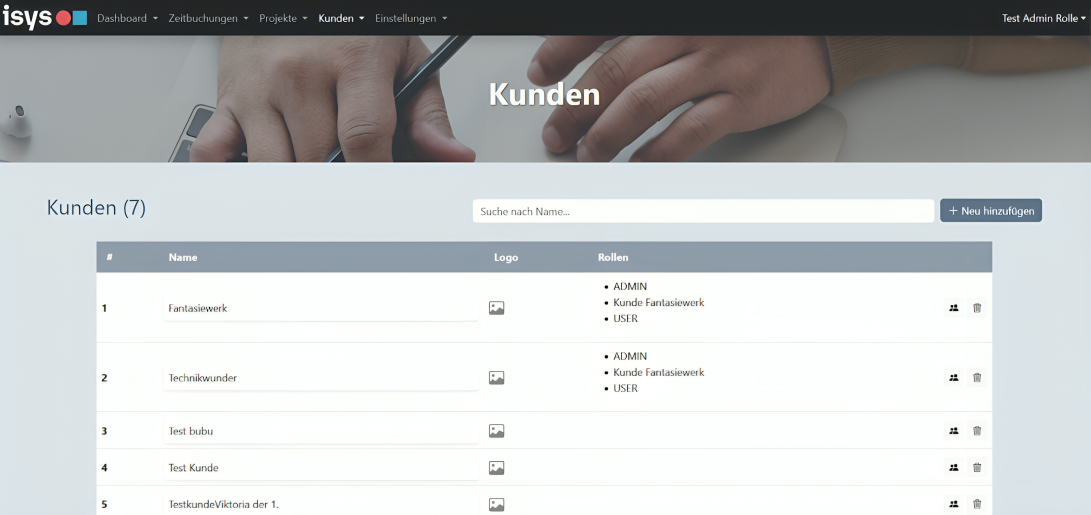Screen dimensions: 1091x515
Task: Click the isys logo in navbar
Action: [x=45, y=17]
